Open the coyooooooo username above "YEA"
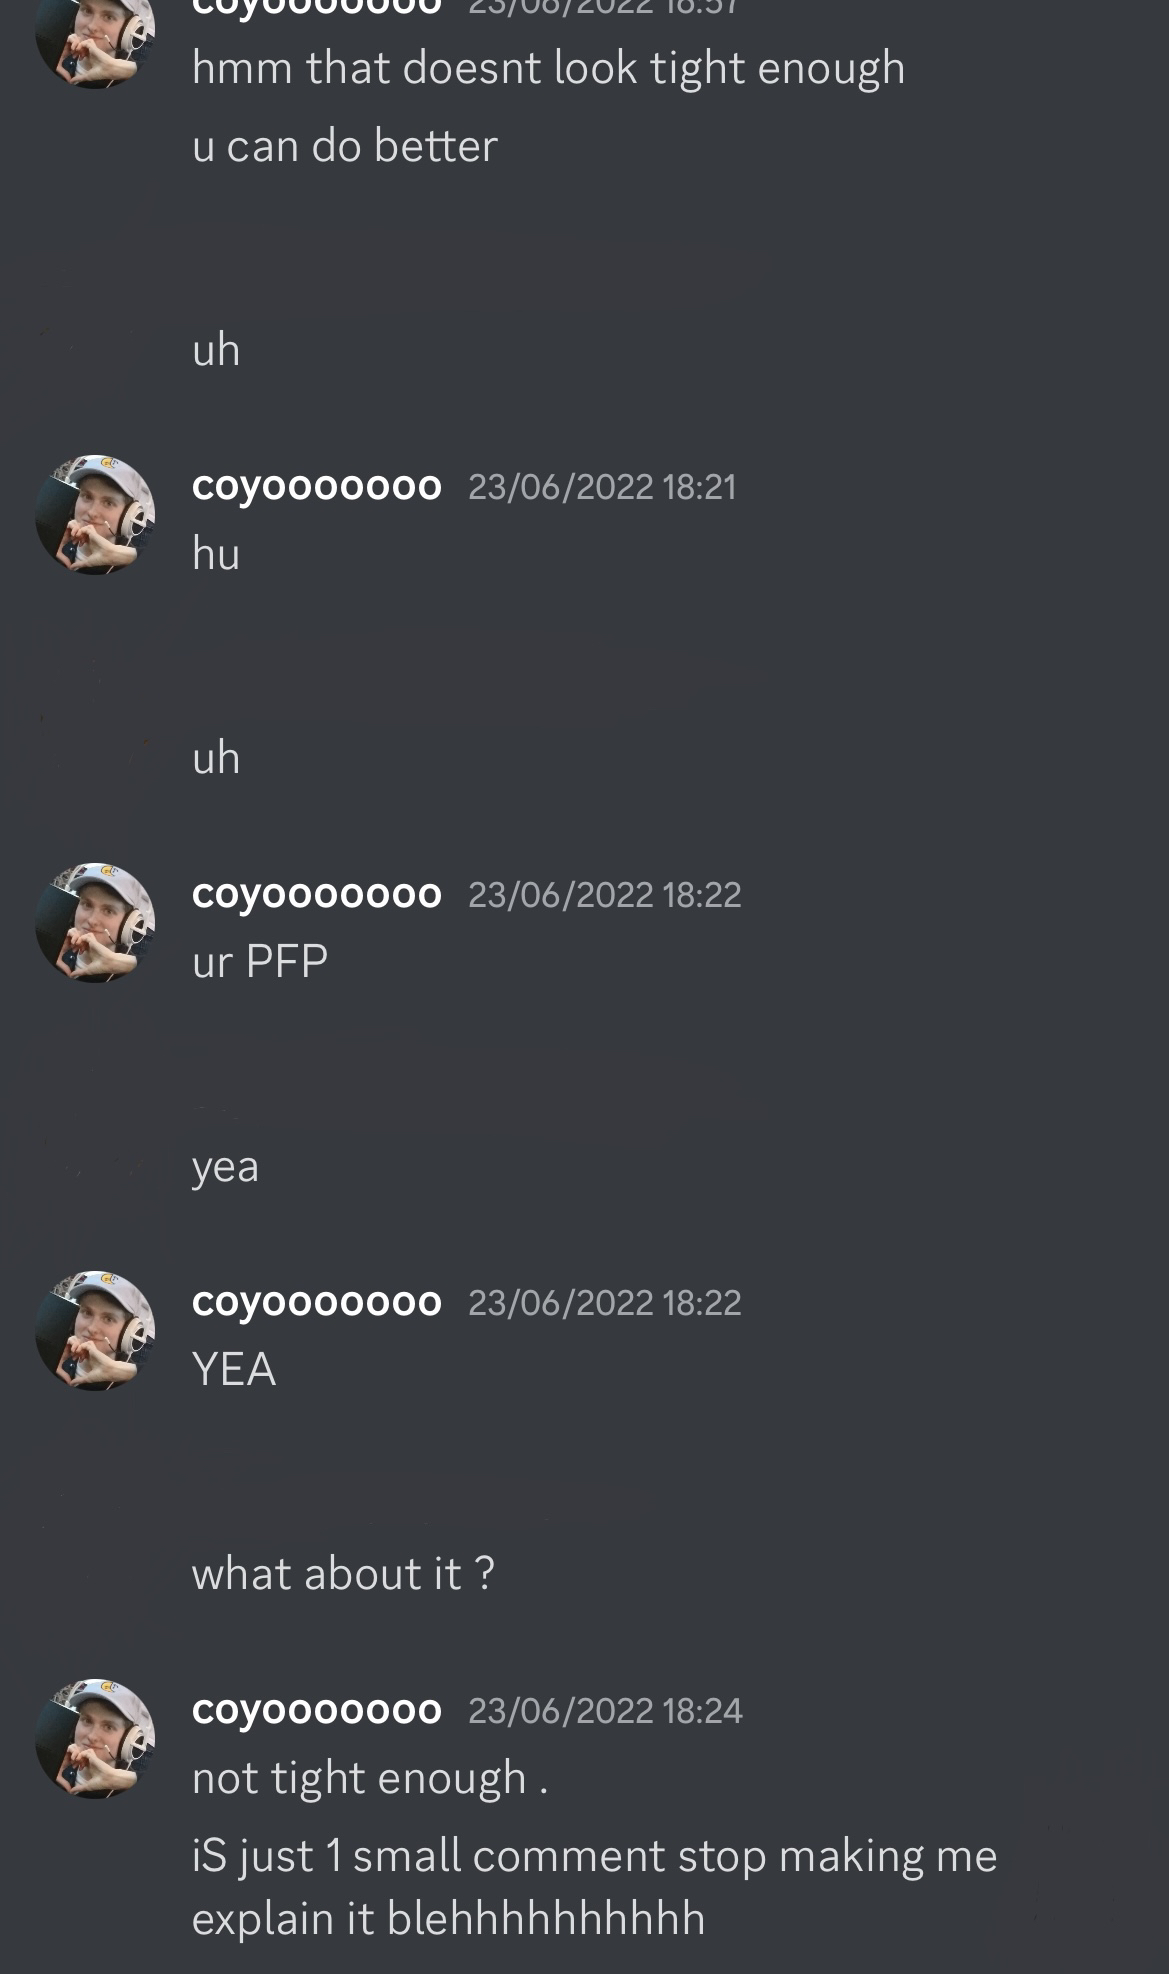 [x=316, y=1302]
